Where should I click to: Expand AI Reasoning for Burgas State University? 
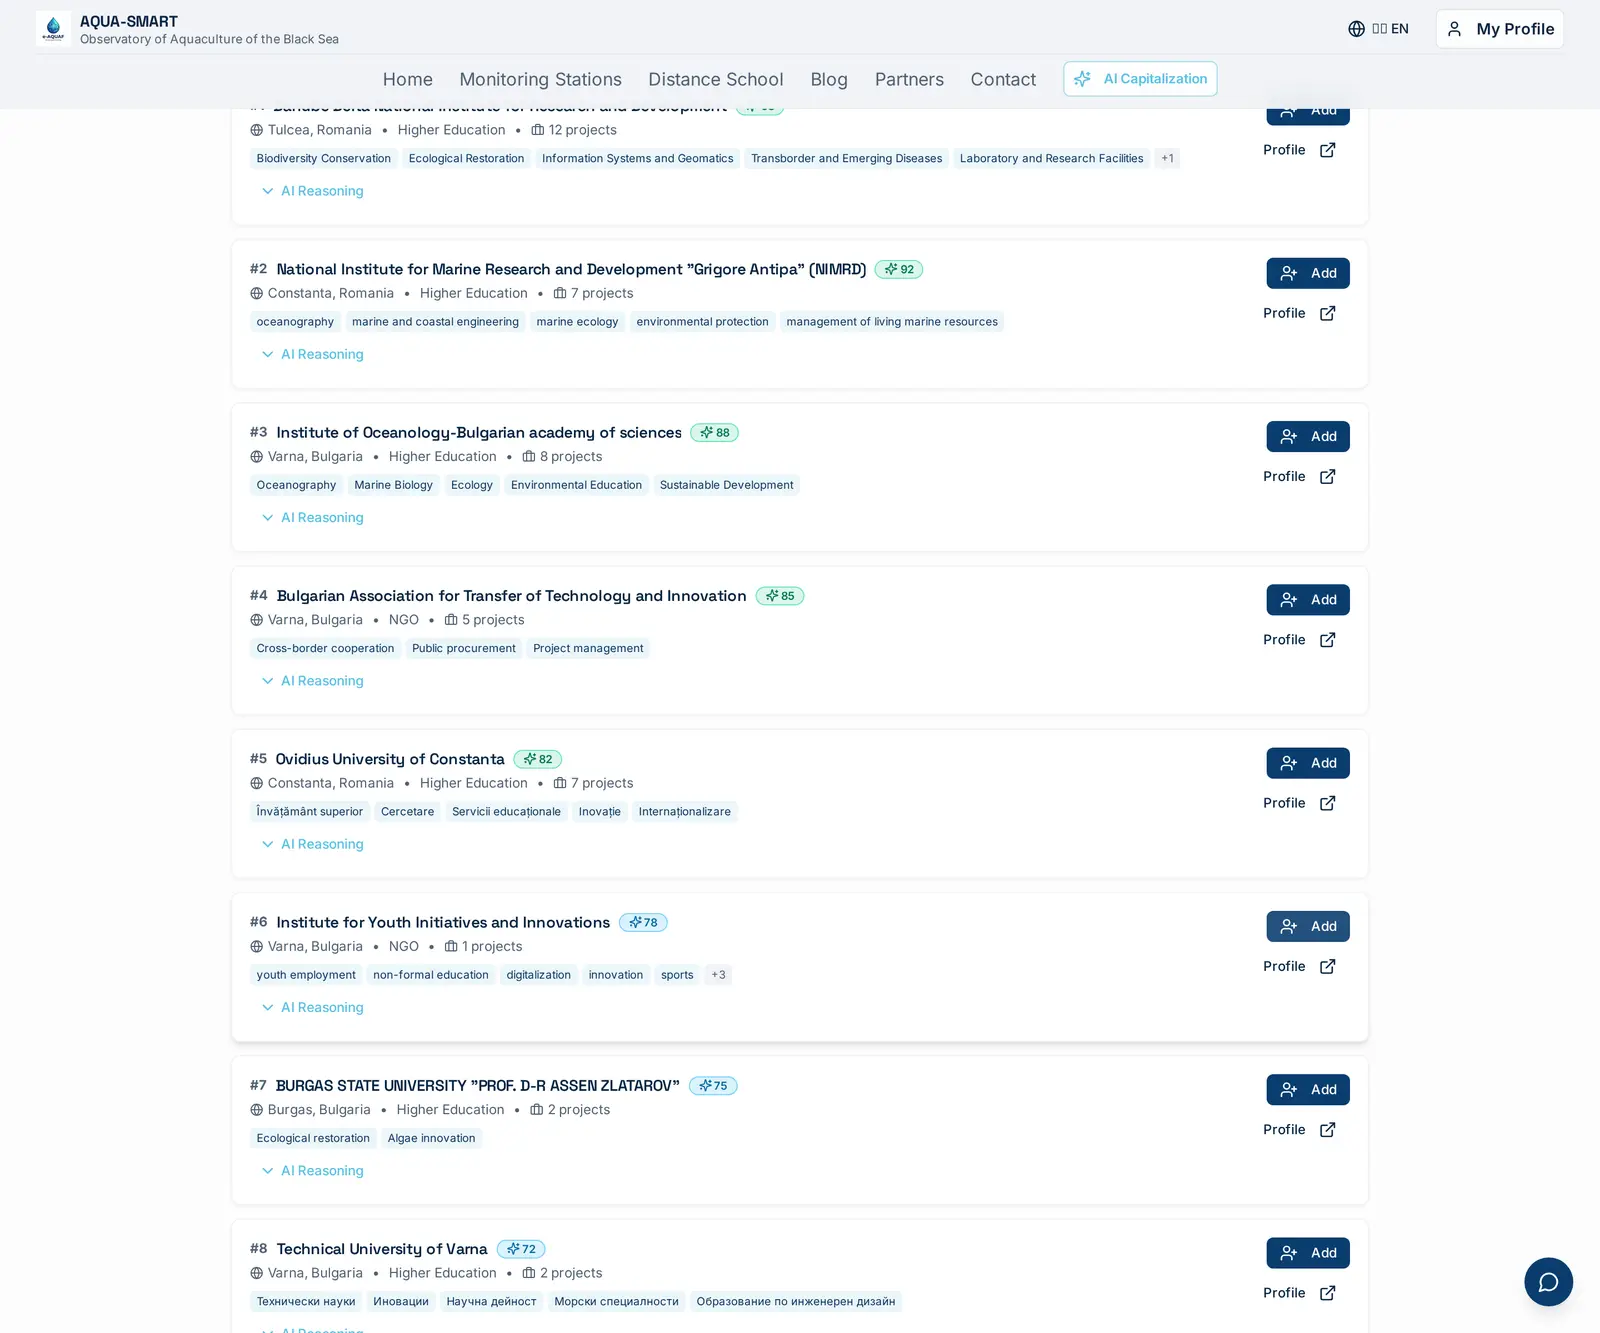(x=312, y=1171)
